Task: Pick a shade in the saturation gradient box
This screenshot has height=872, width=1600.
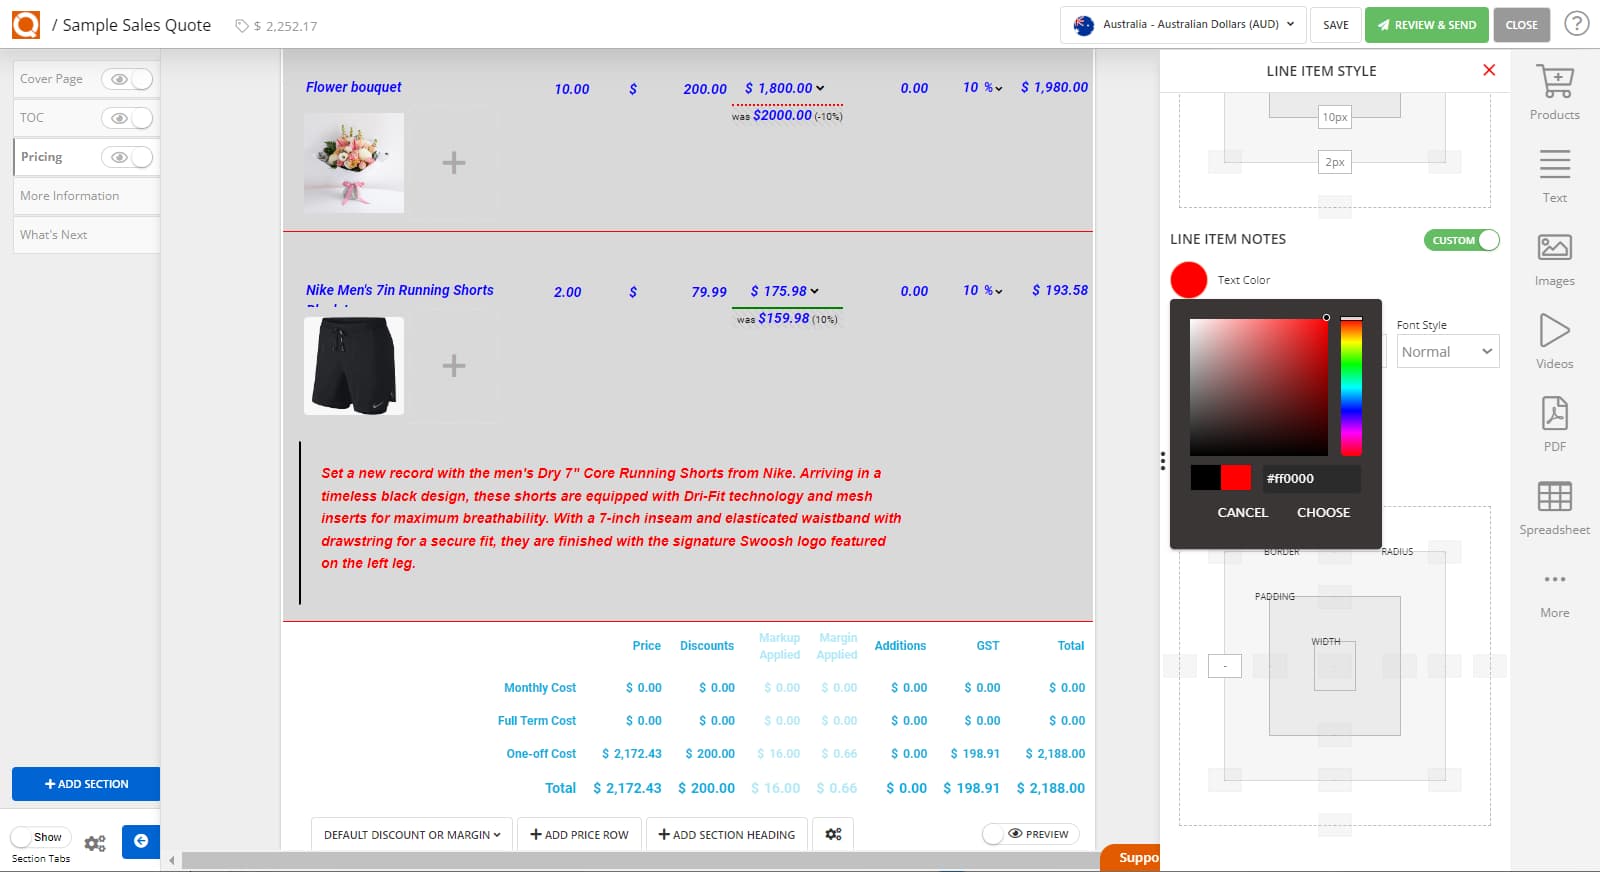Action: coord(1258,387)
